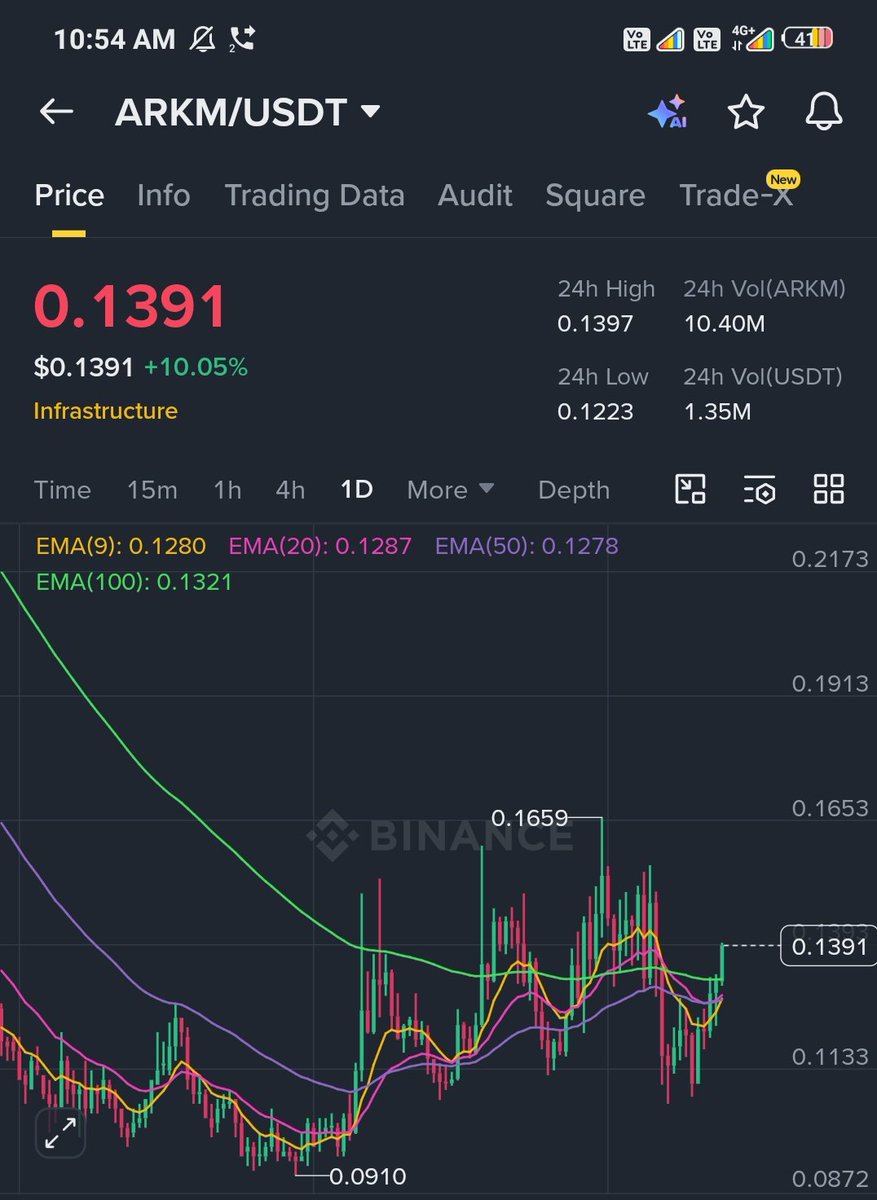The width and height of the screenshot is (877, 1200).
Task: Tap the EMA(100): 0.1321 indicator label
Action: [x=134, y=581]
